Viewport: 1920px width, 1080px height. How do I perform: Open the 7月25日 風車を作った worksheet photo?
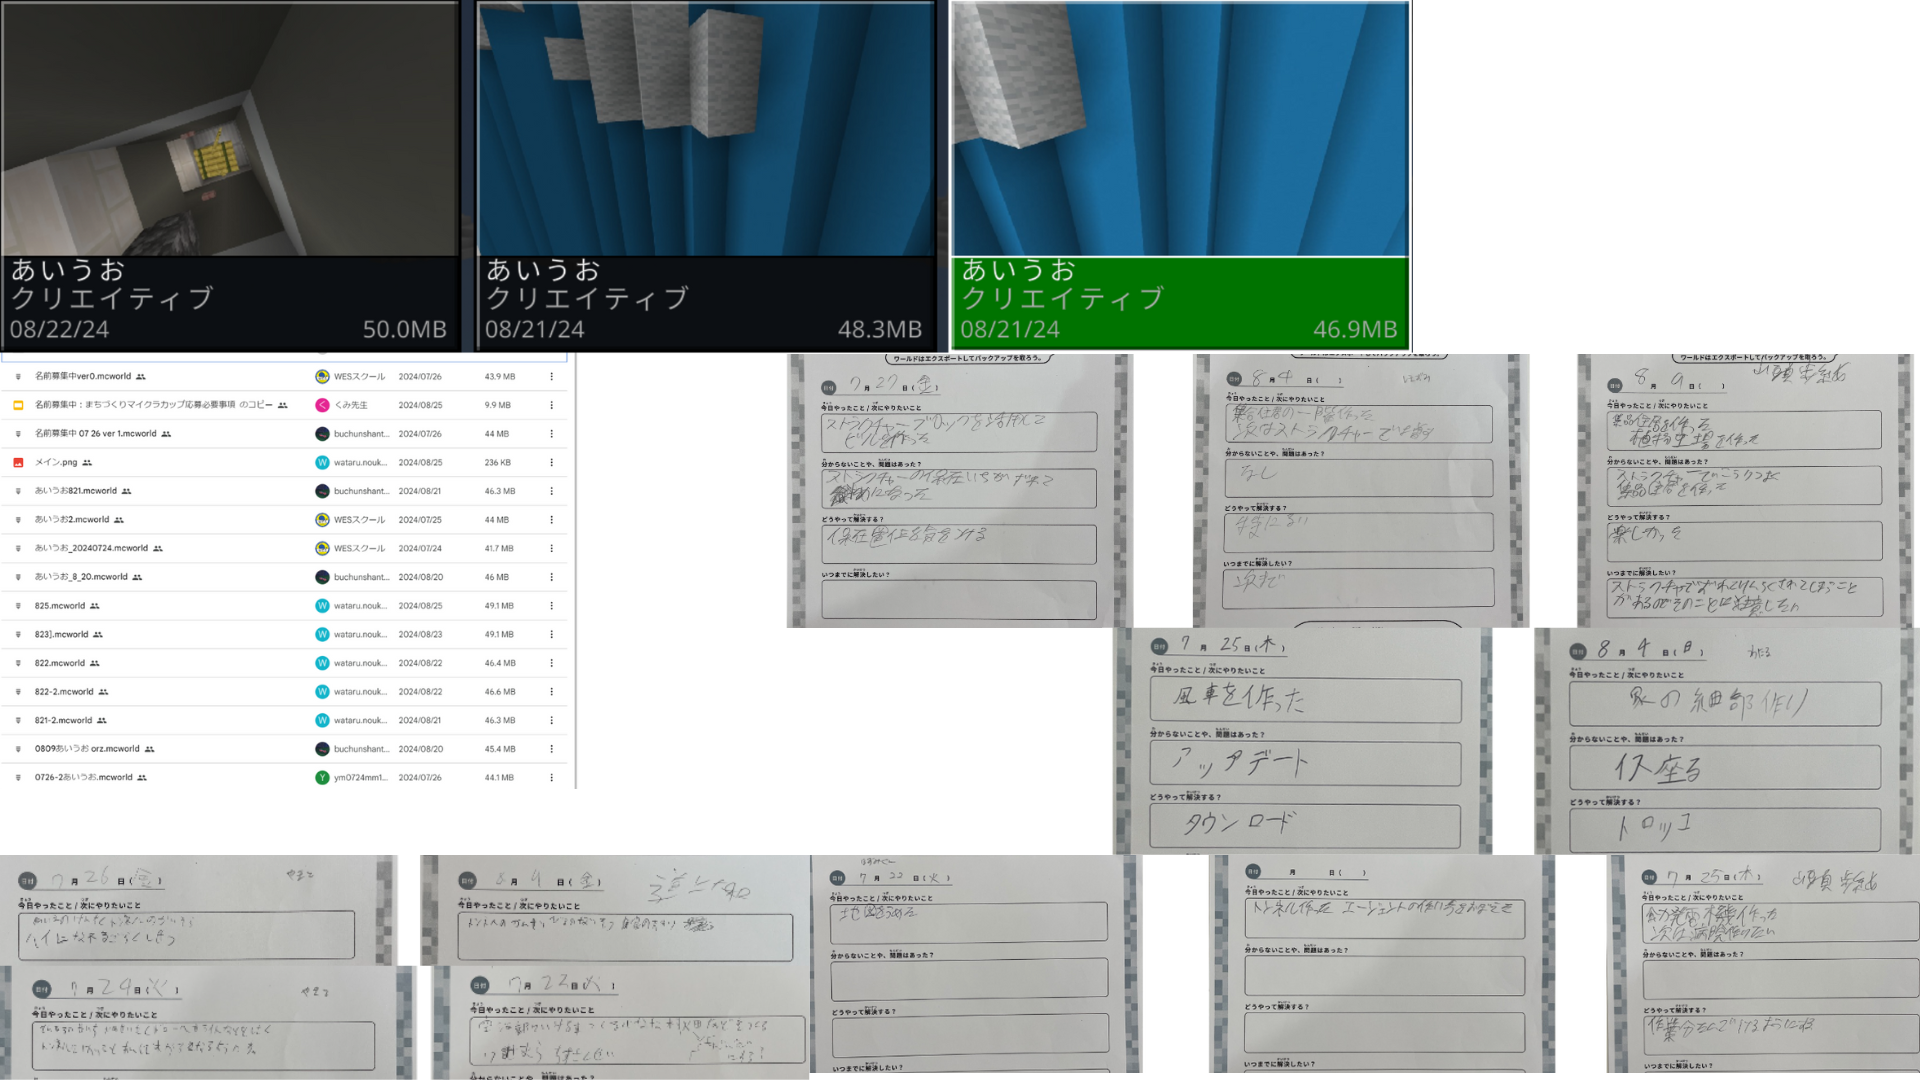point(1303,741)
